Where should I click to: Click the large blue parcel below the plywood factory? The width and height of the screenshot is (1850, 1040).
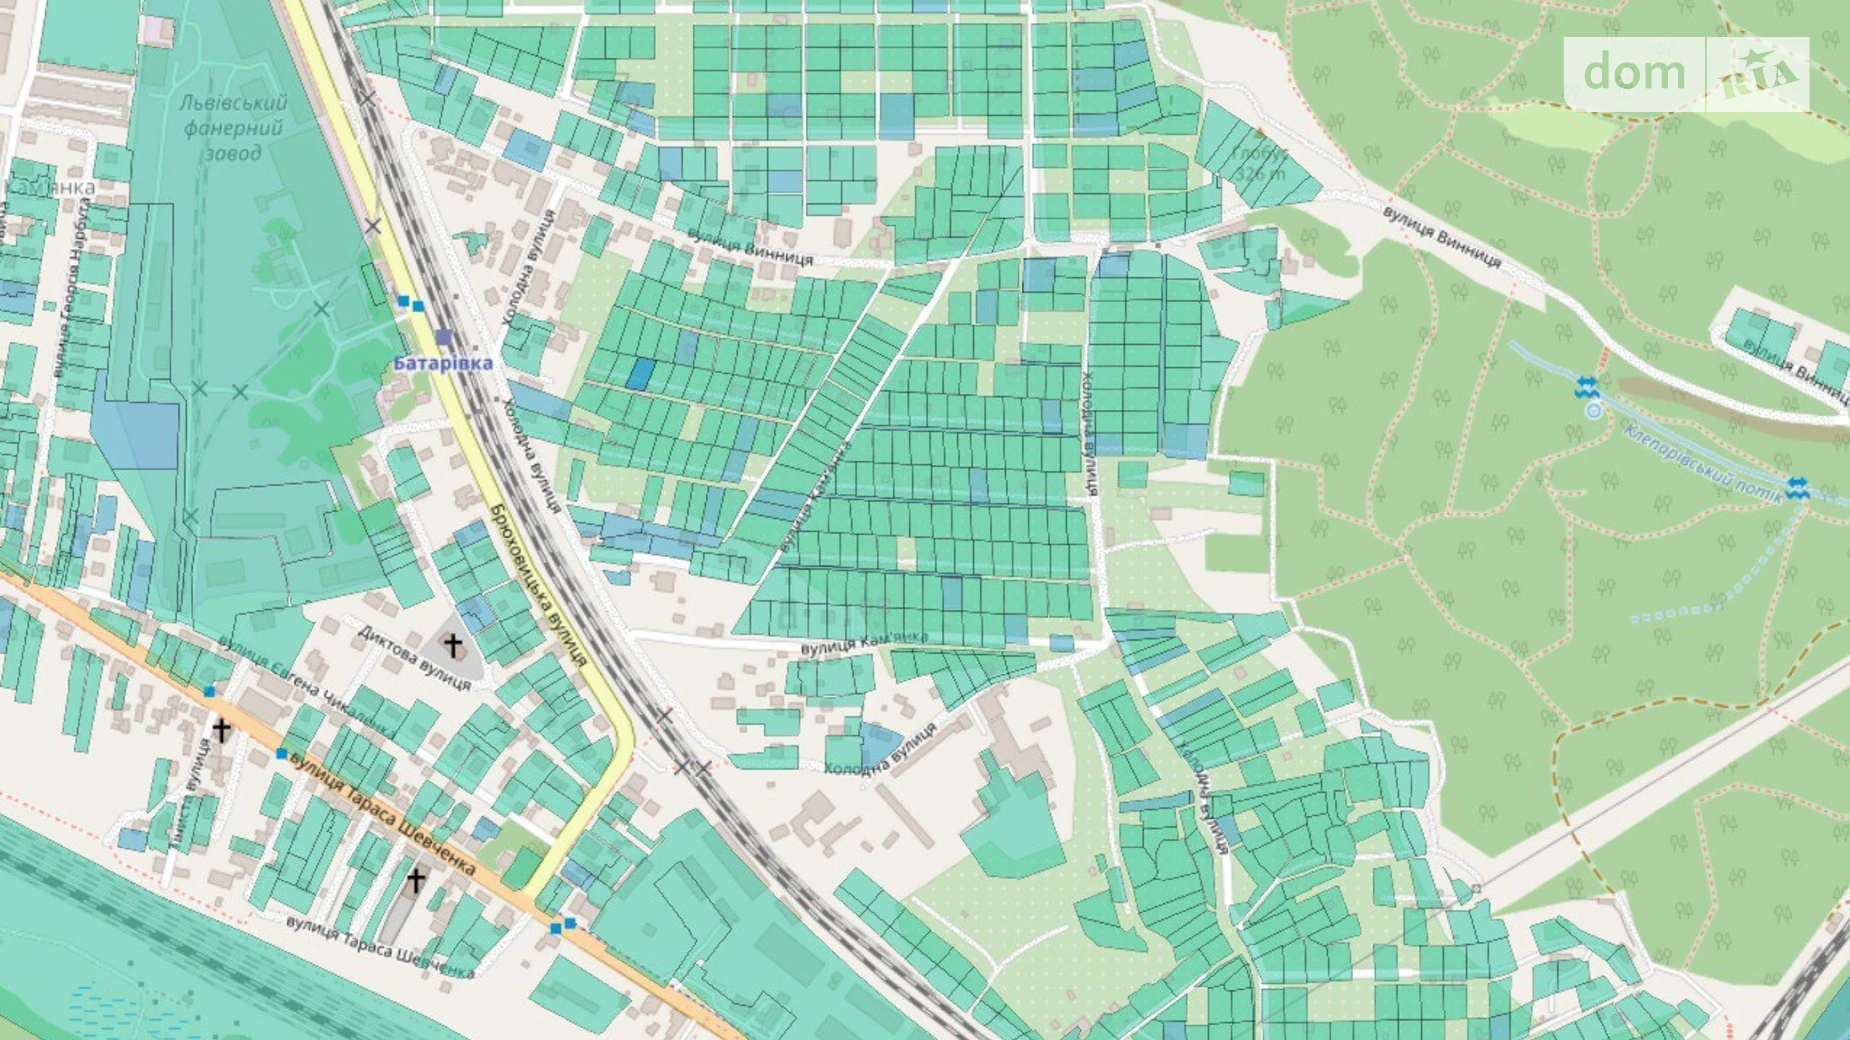(136, 433)
